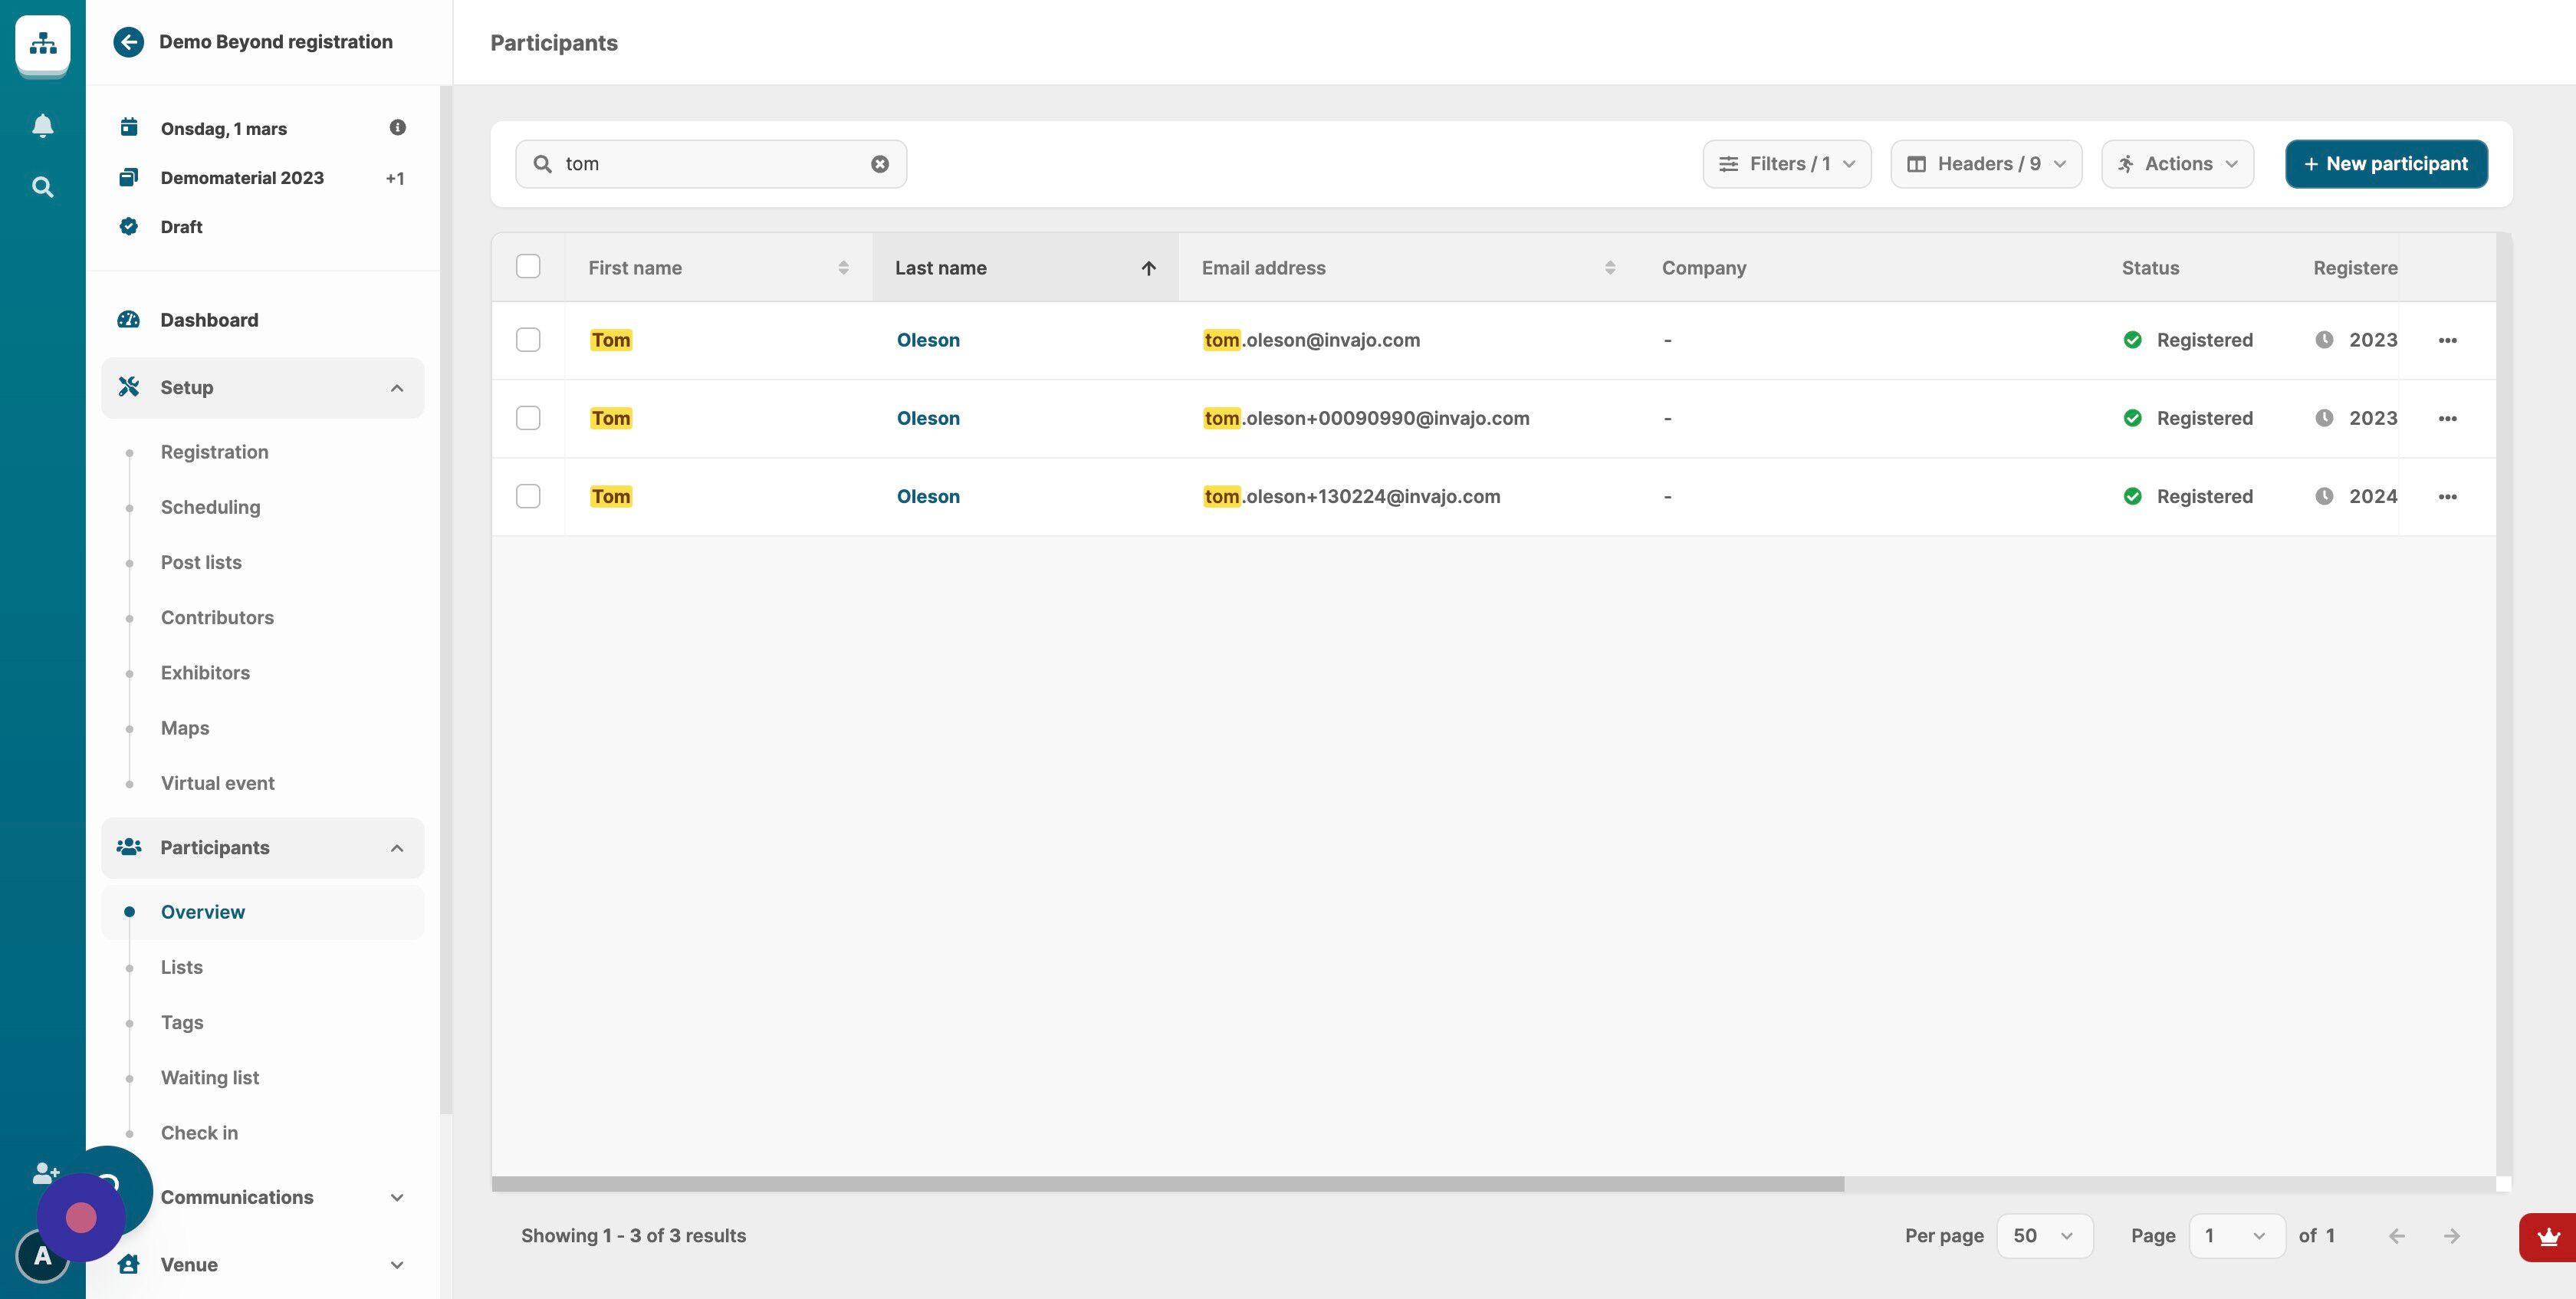Open the Headers / 9 dropdown
Image resolution: width=2576 pixels, height=1299 pixels.
[x=1985, y=164]
